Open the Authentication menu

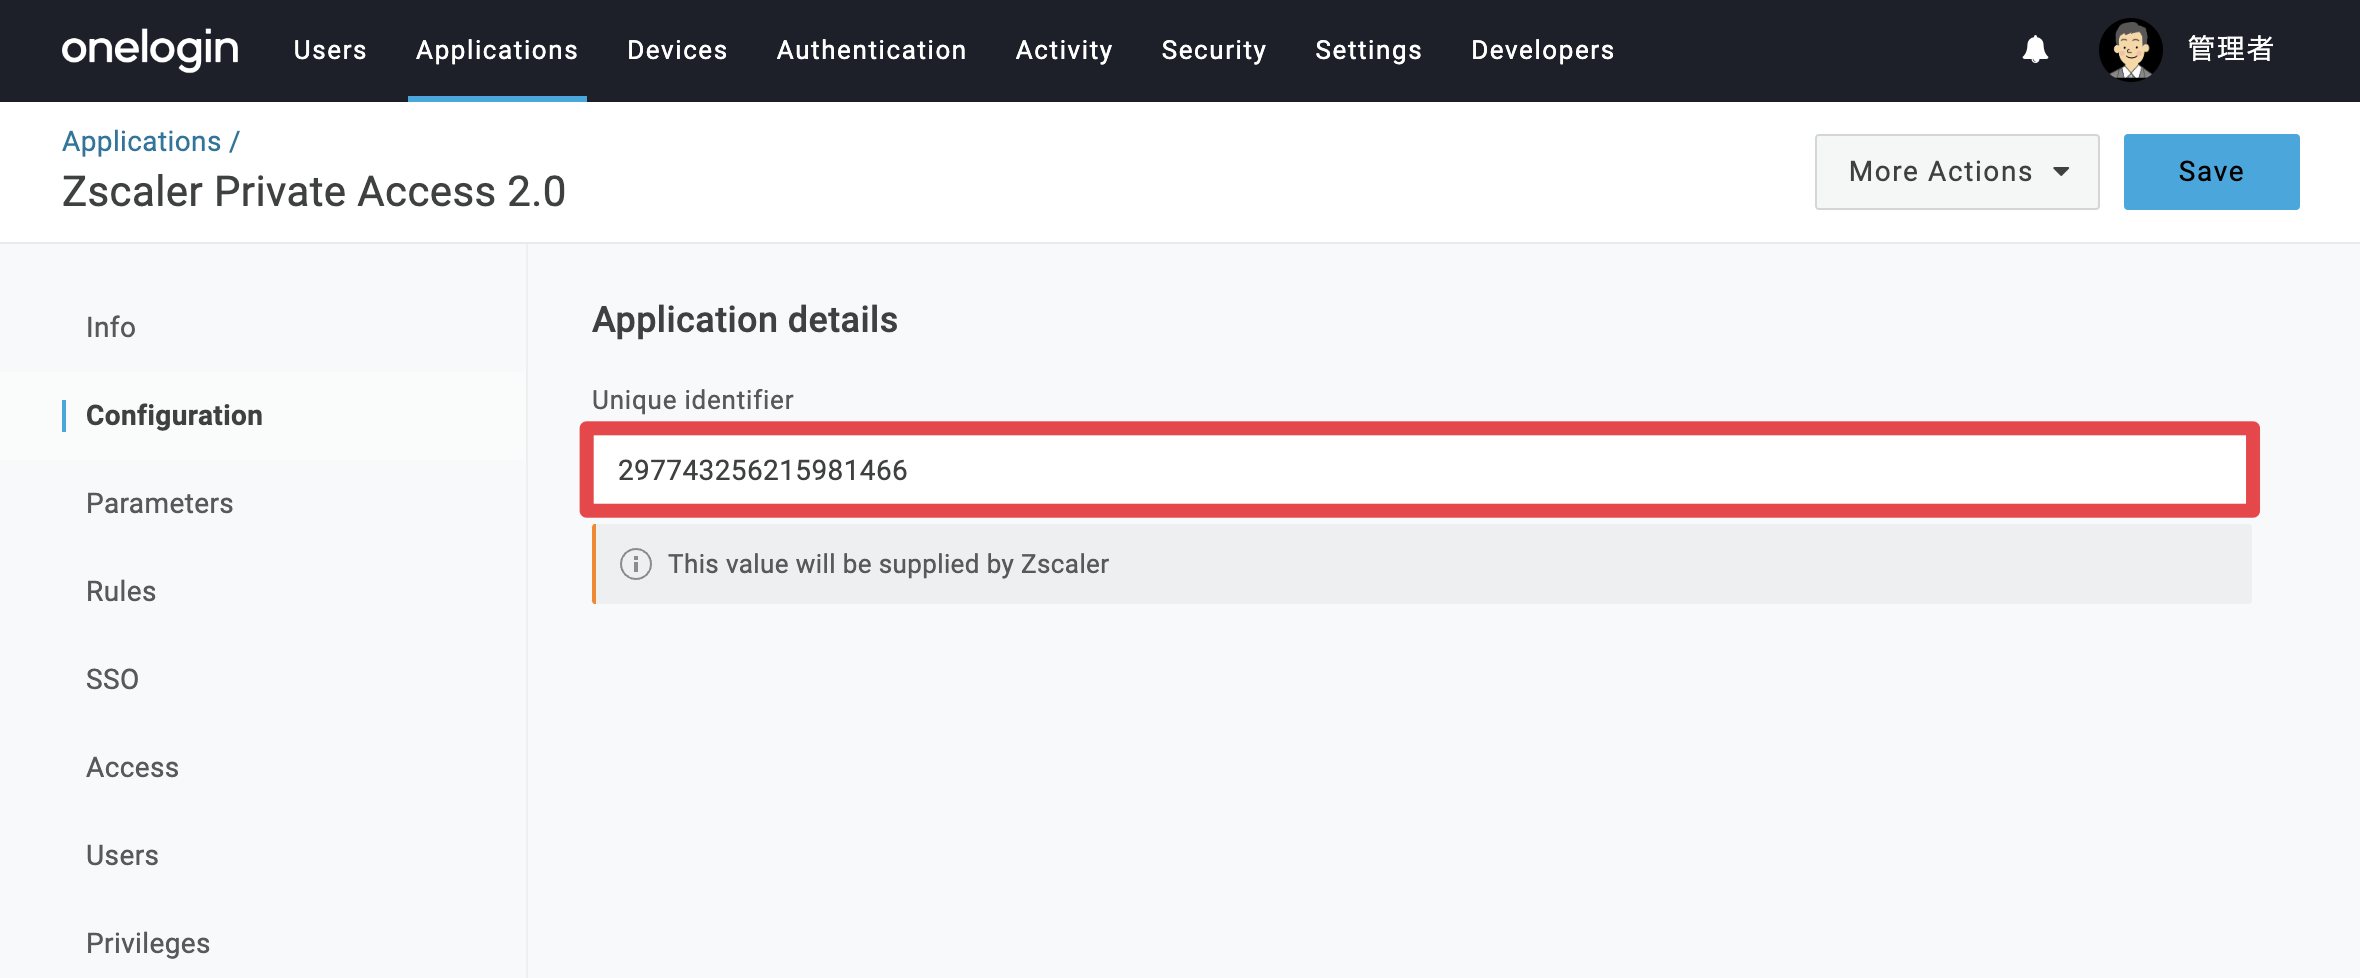pyautogui.click(x=871, y=50)
